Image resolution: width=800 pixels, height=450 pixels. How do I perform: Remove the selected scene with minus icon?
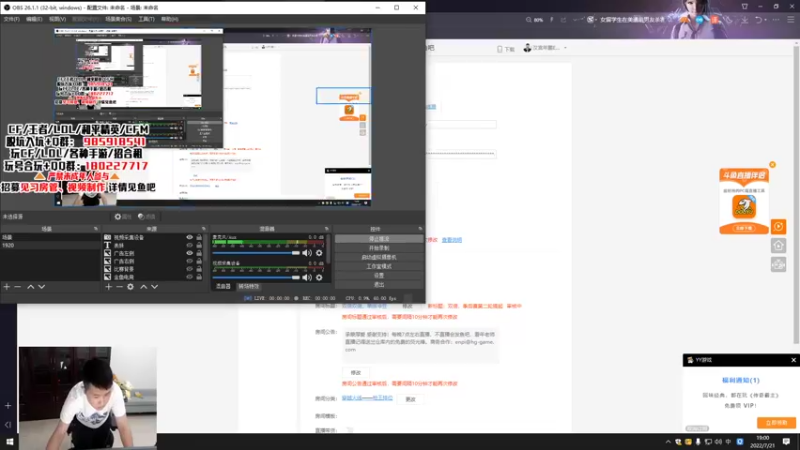[x=18, y=287]
